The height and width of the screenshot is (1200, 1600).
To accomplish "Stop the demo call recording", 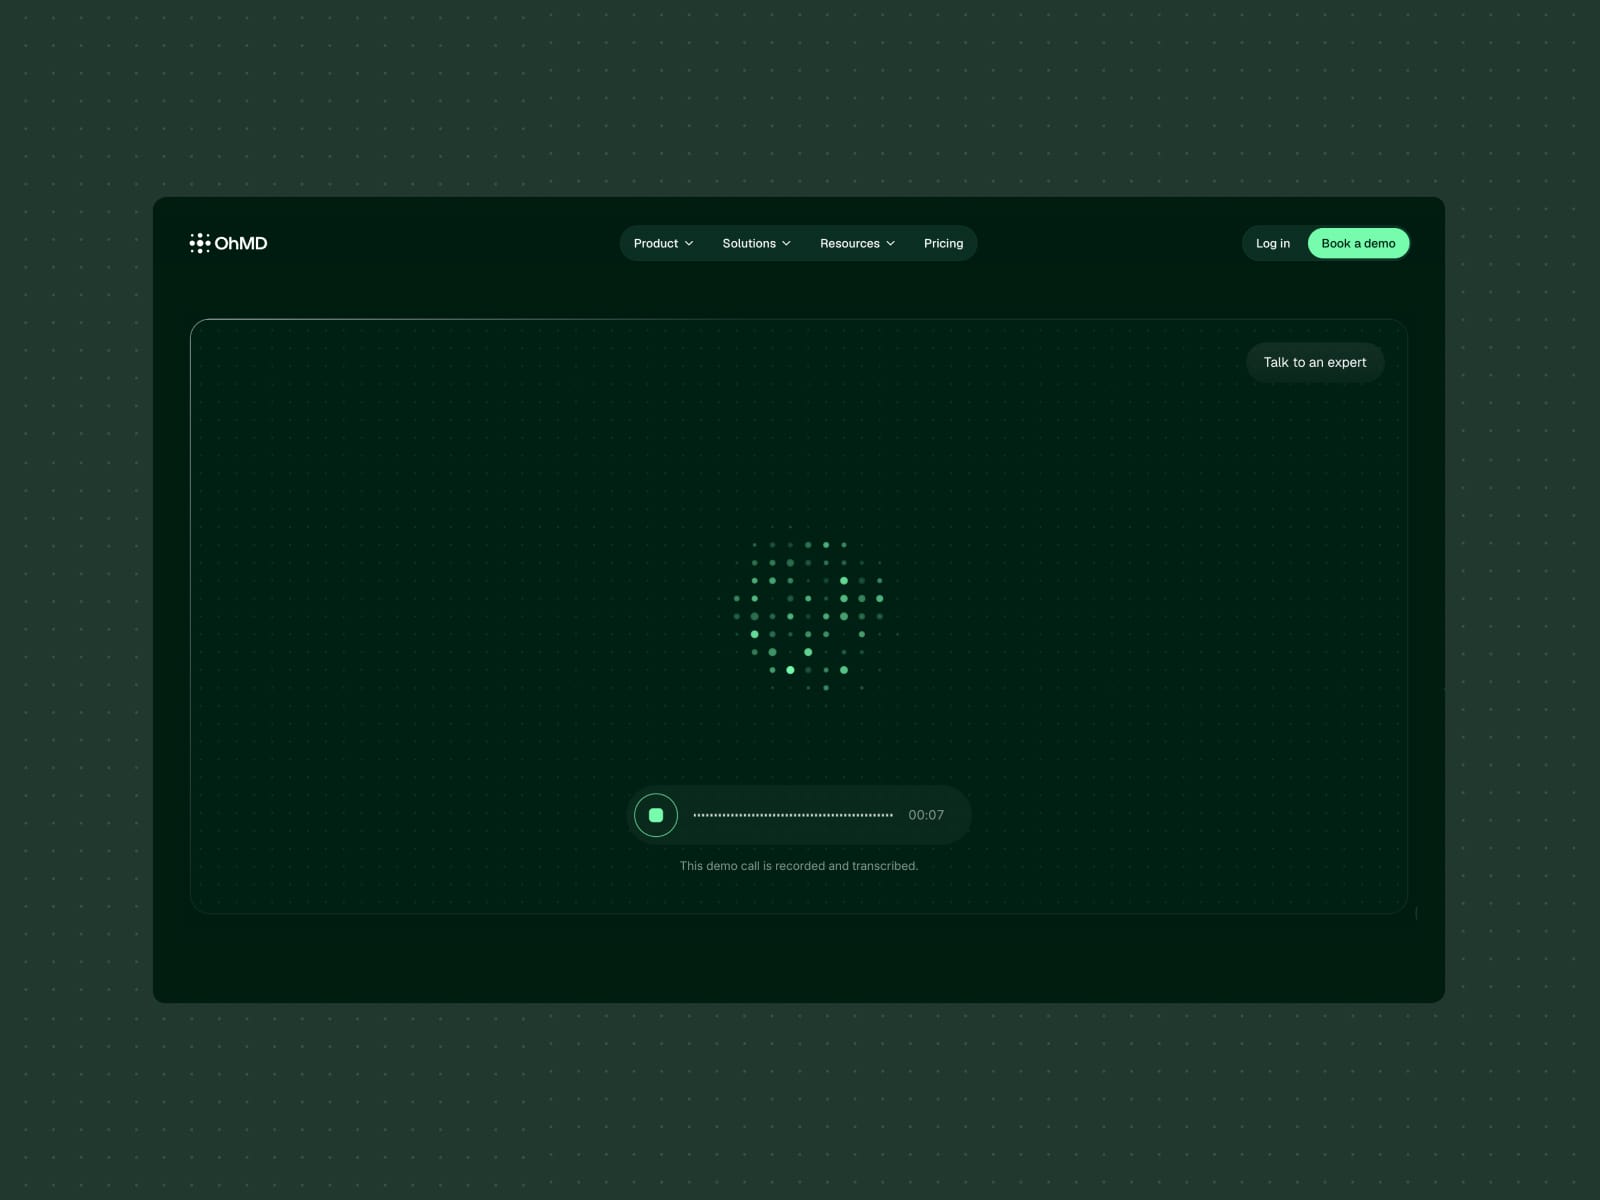I will (656, 815).
